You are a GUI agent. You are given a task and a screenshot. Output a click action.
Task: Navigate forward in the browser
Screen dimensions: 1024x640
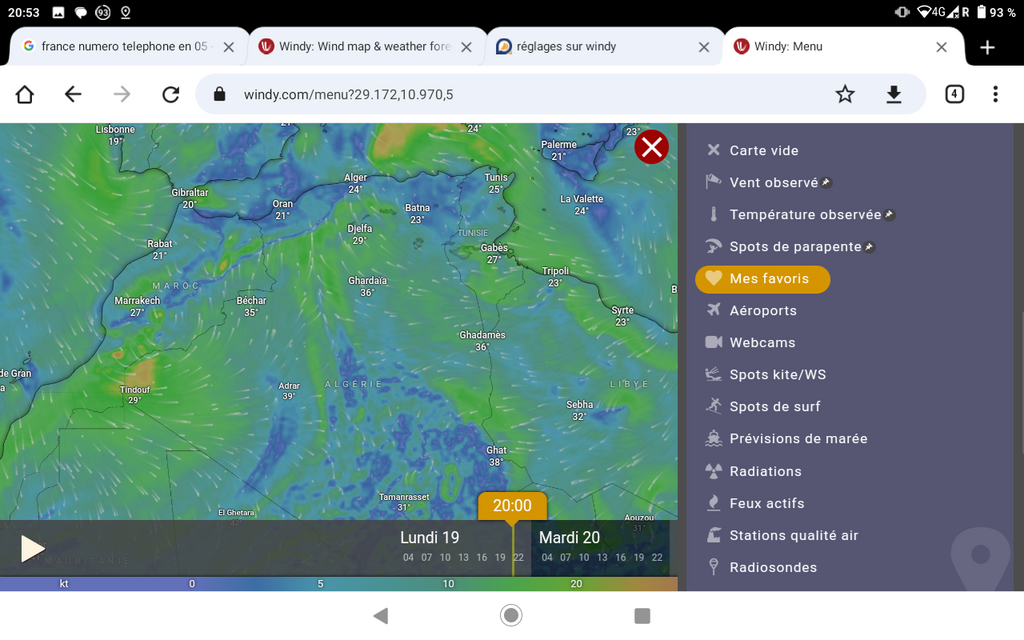pos(121,95)
